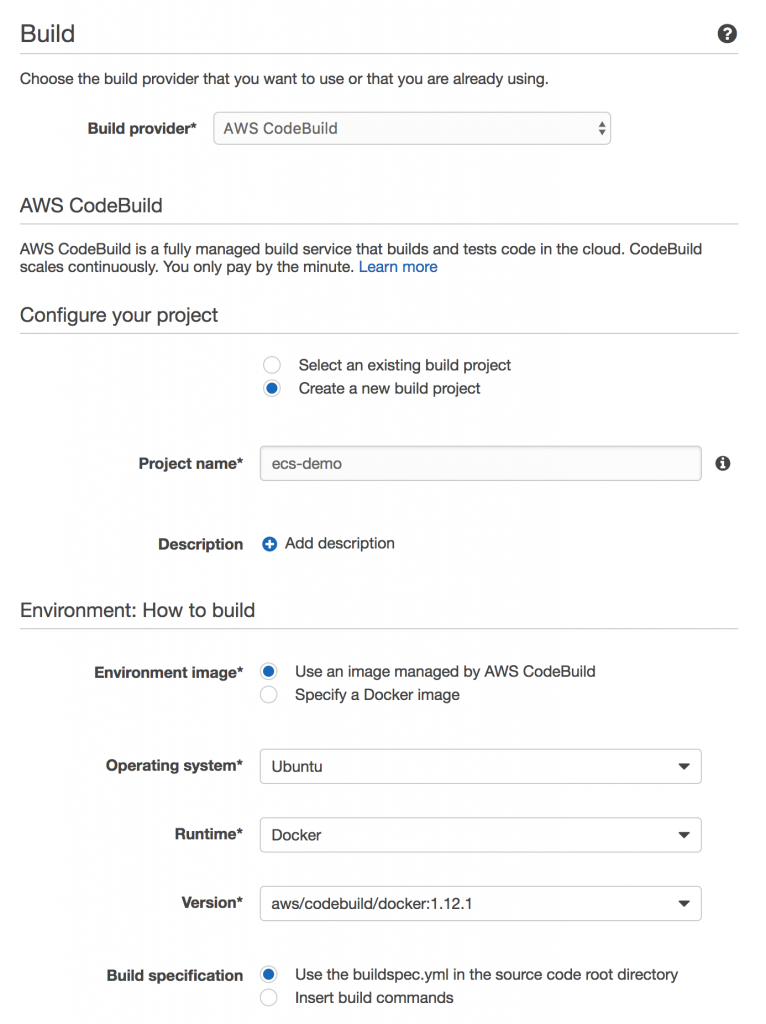
Task: Click the Runtime dropdown caret arrow
Action: click(684, 835)
